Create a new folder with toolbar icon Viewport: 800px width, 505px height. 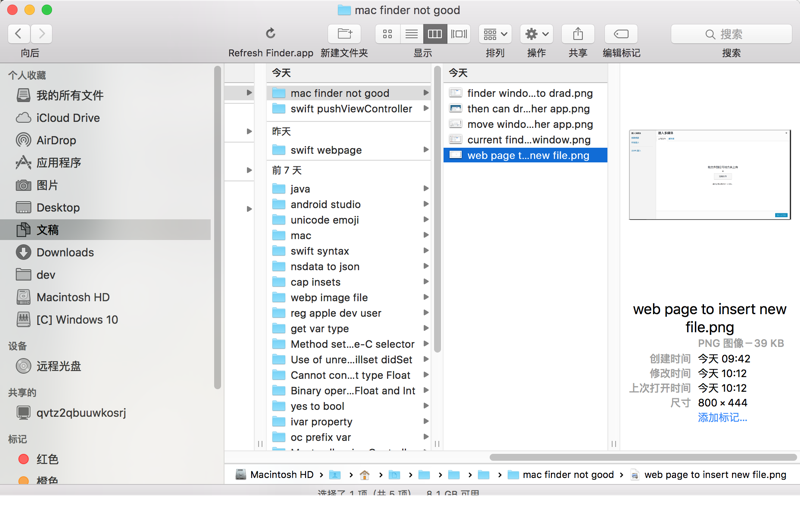[x=344, y=34]
